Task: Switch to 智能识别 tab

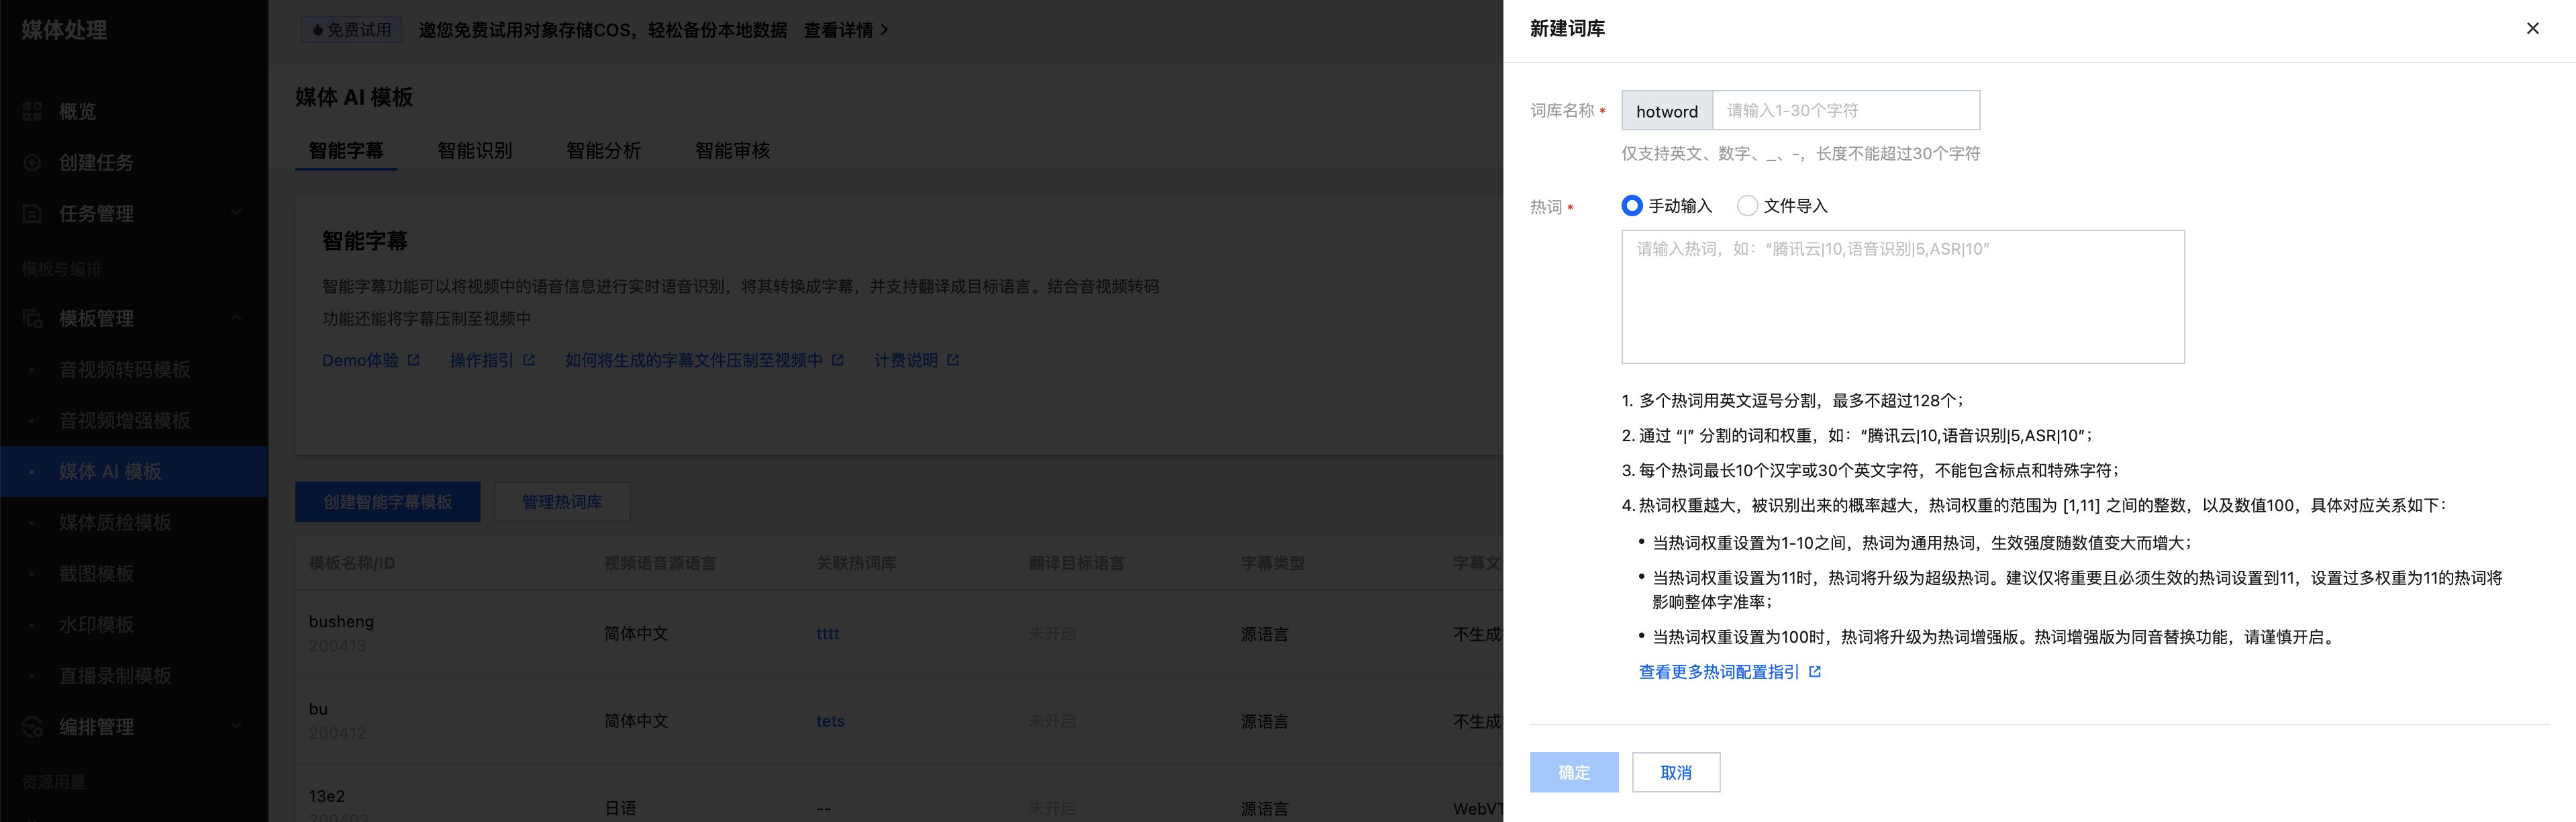Action: coord(475,150)
